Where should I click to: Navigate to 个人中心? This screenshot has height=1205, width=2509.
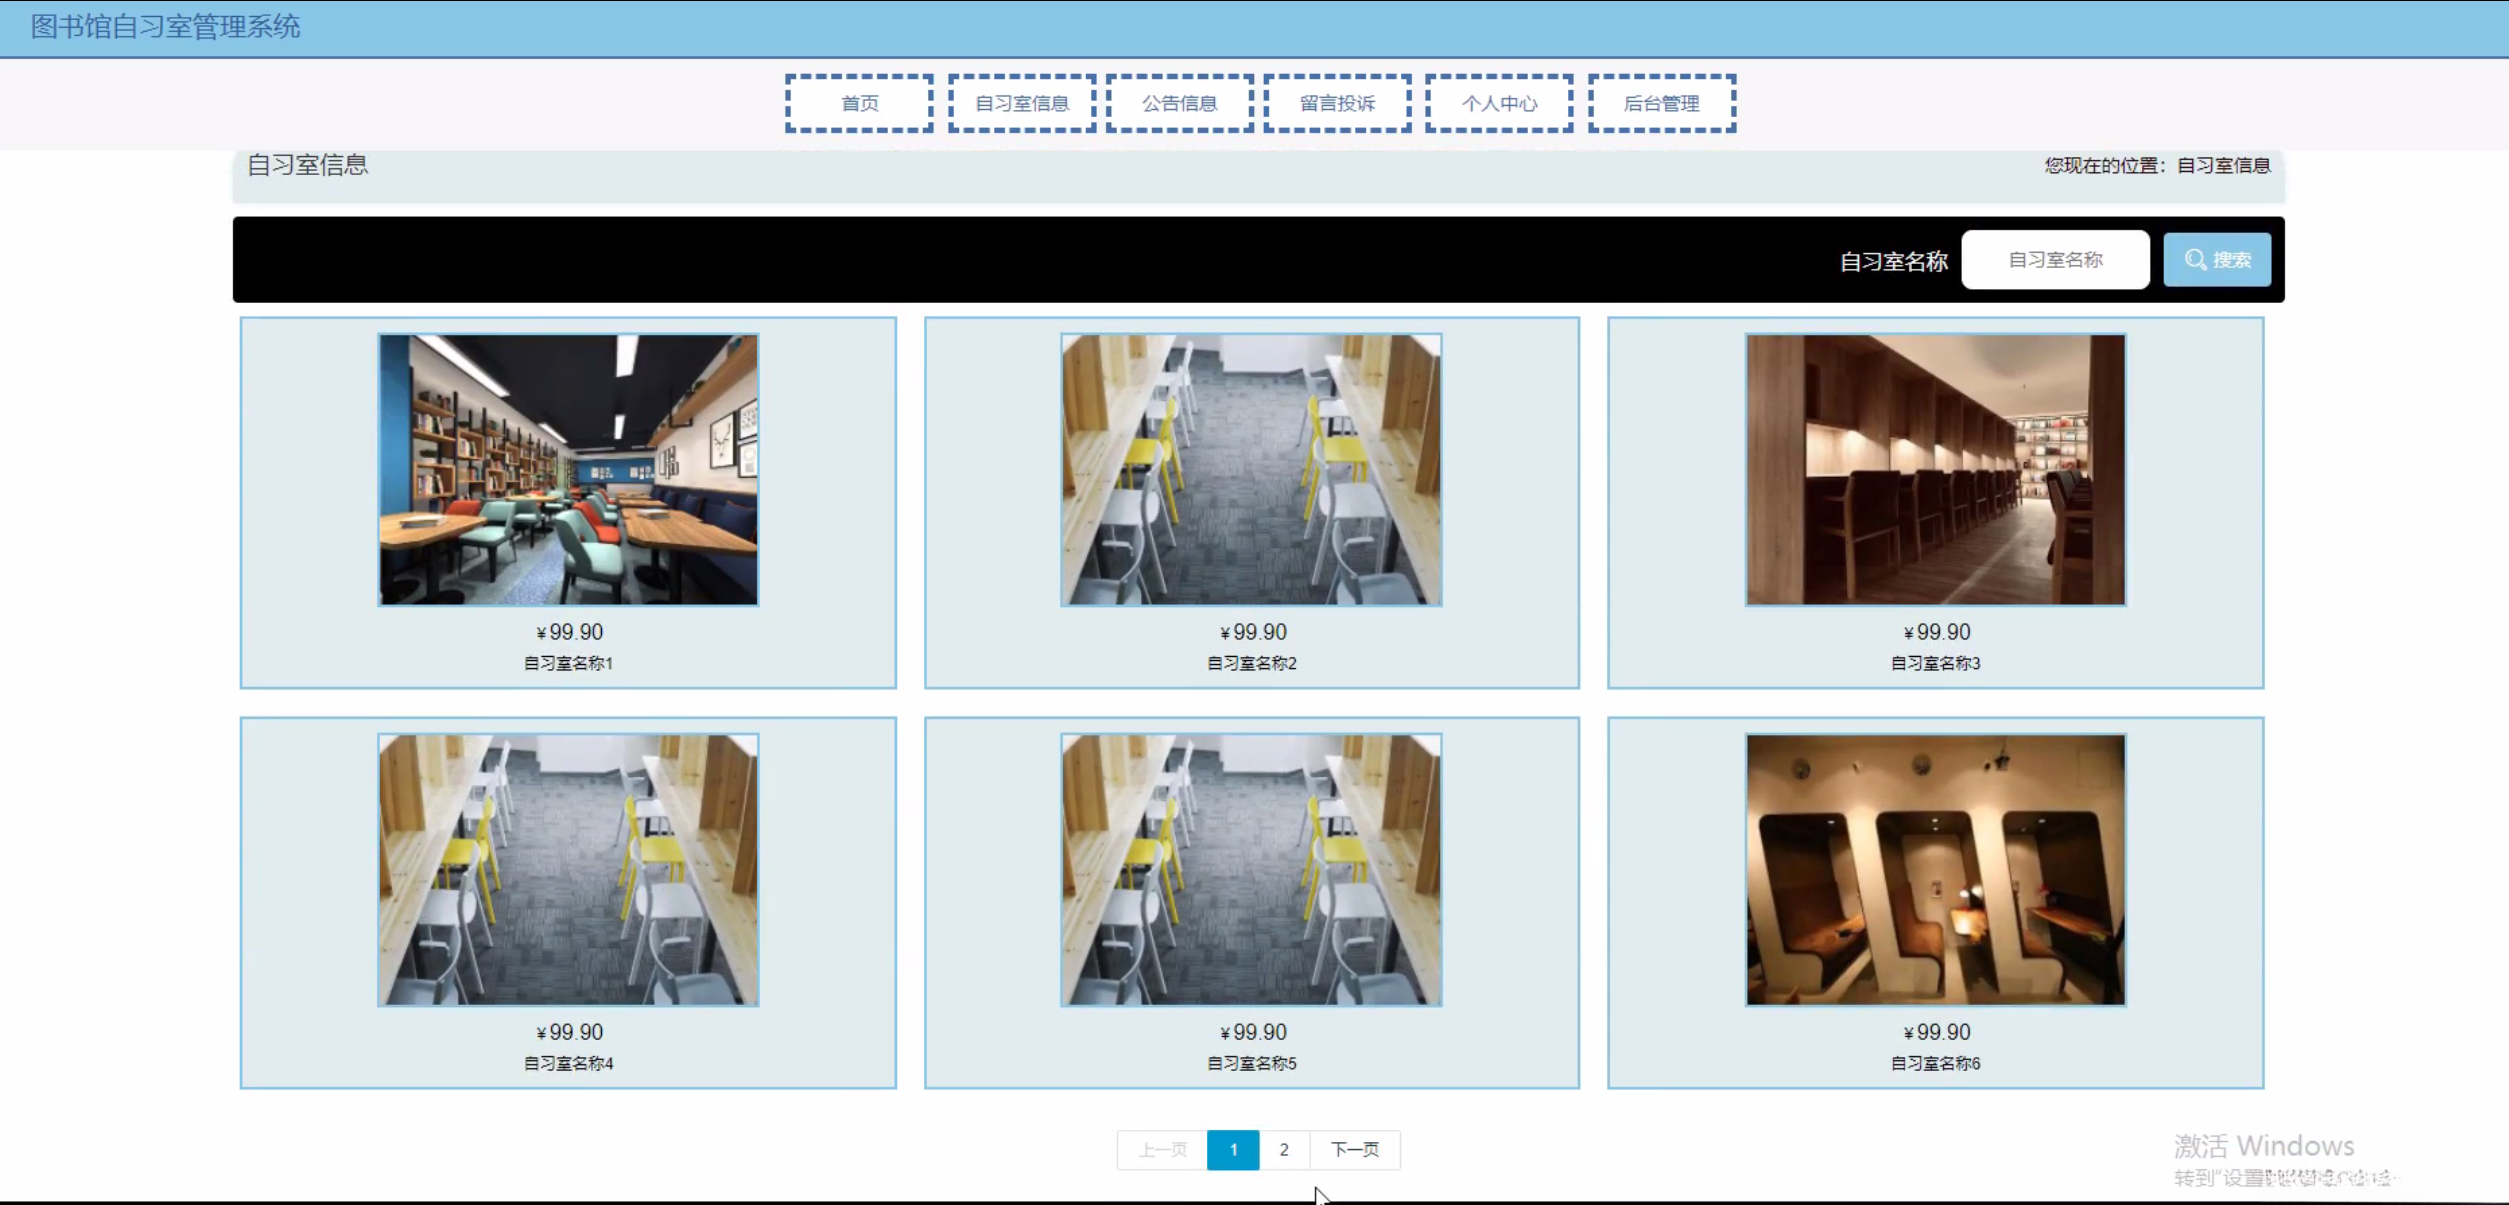(x=1498, y=103)
